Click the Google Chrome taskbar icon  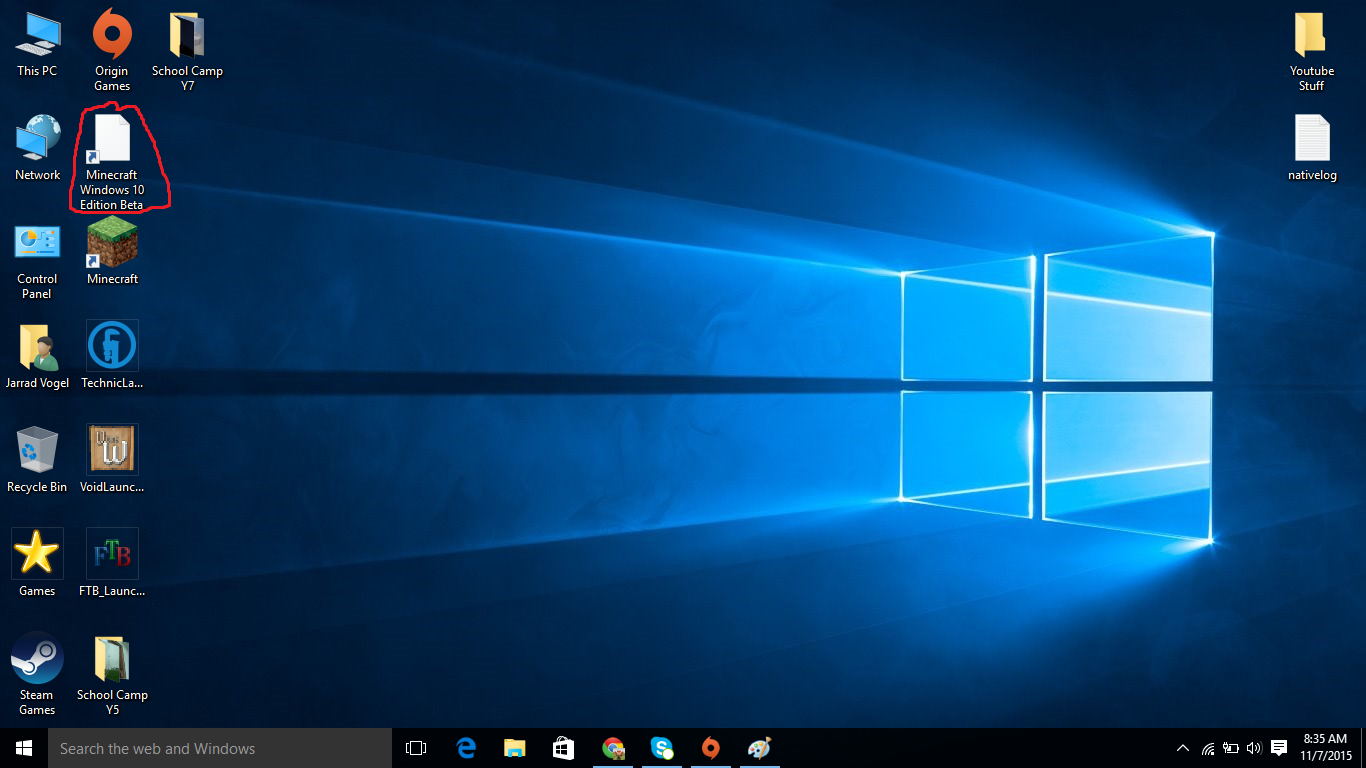tap(613, 748)
